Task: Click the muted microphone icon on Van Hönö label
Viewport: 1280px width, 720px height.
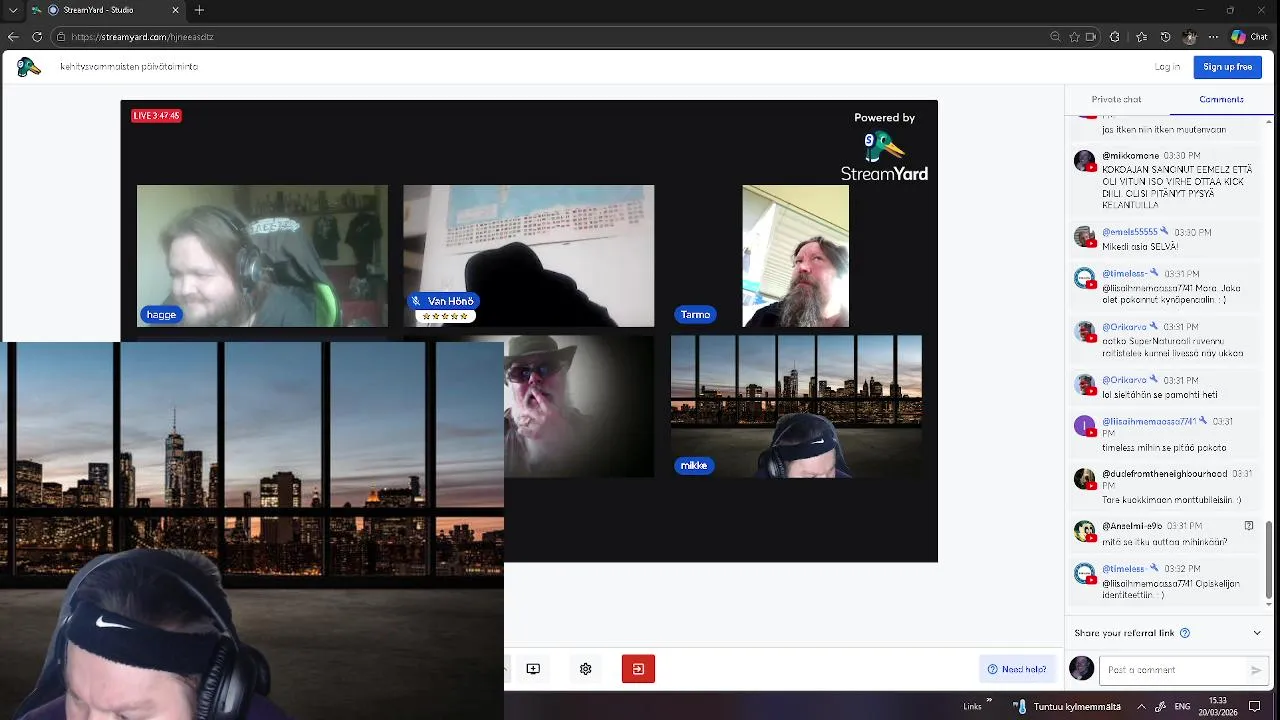Action: pyautogui.click(x=416, y=301)
